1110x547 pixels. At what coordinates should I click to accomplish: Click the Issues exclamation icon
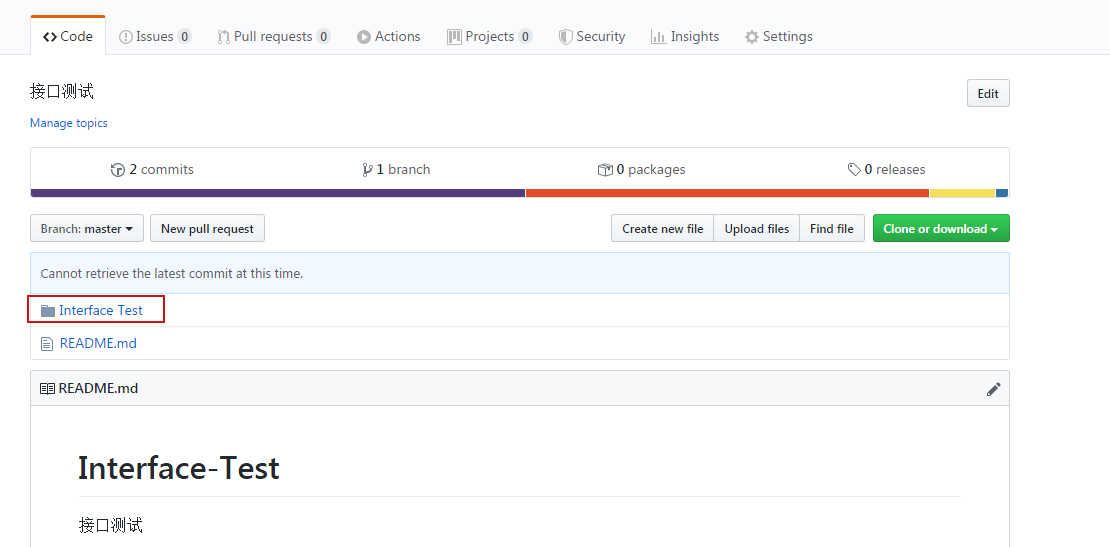(x=125, y=37)
